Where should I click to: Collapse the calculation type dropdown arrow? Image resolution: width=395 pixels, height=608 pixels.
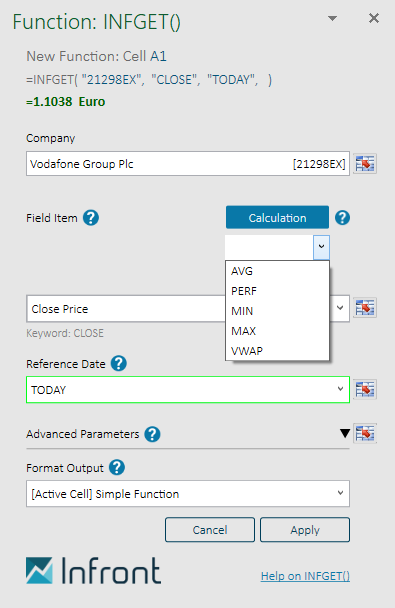pos(321,247)
